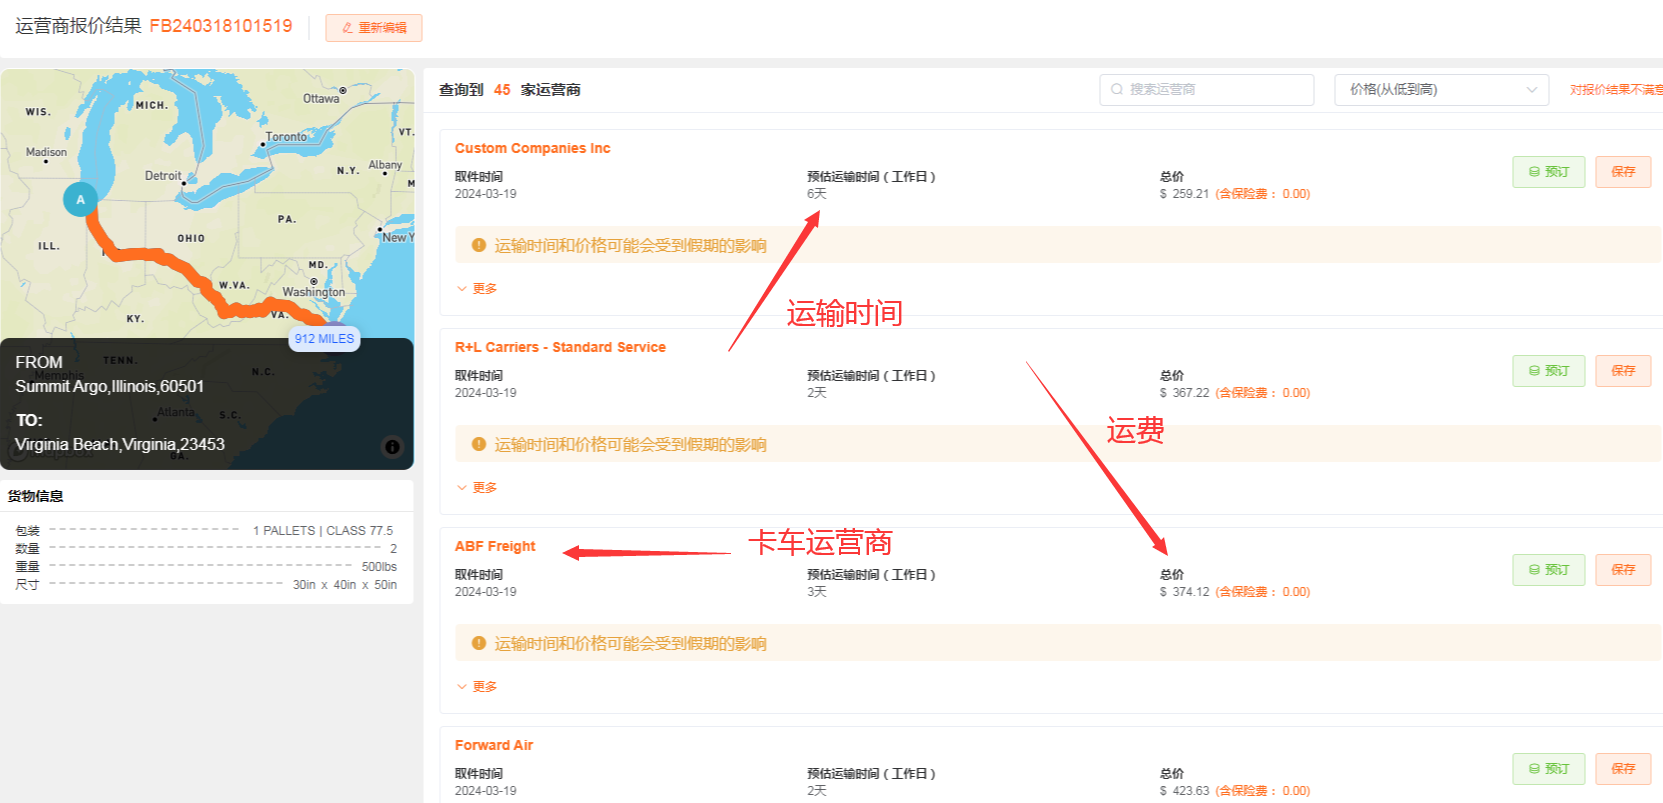The width and height of the screenshot is (1663, 803).
Task: Click the 30in x 40in x 50in size
Action: [345, 585]
